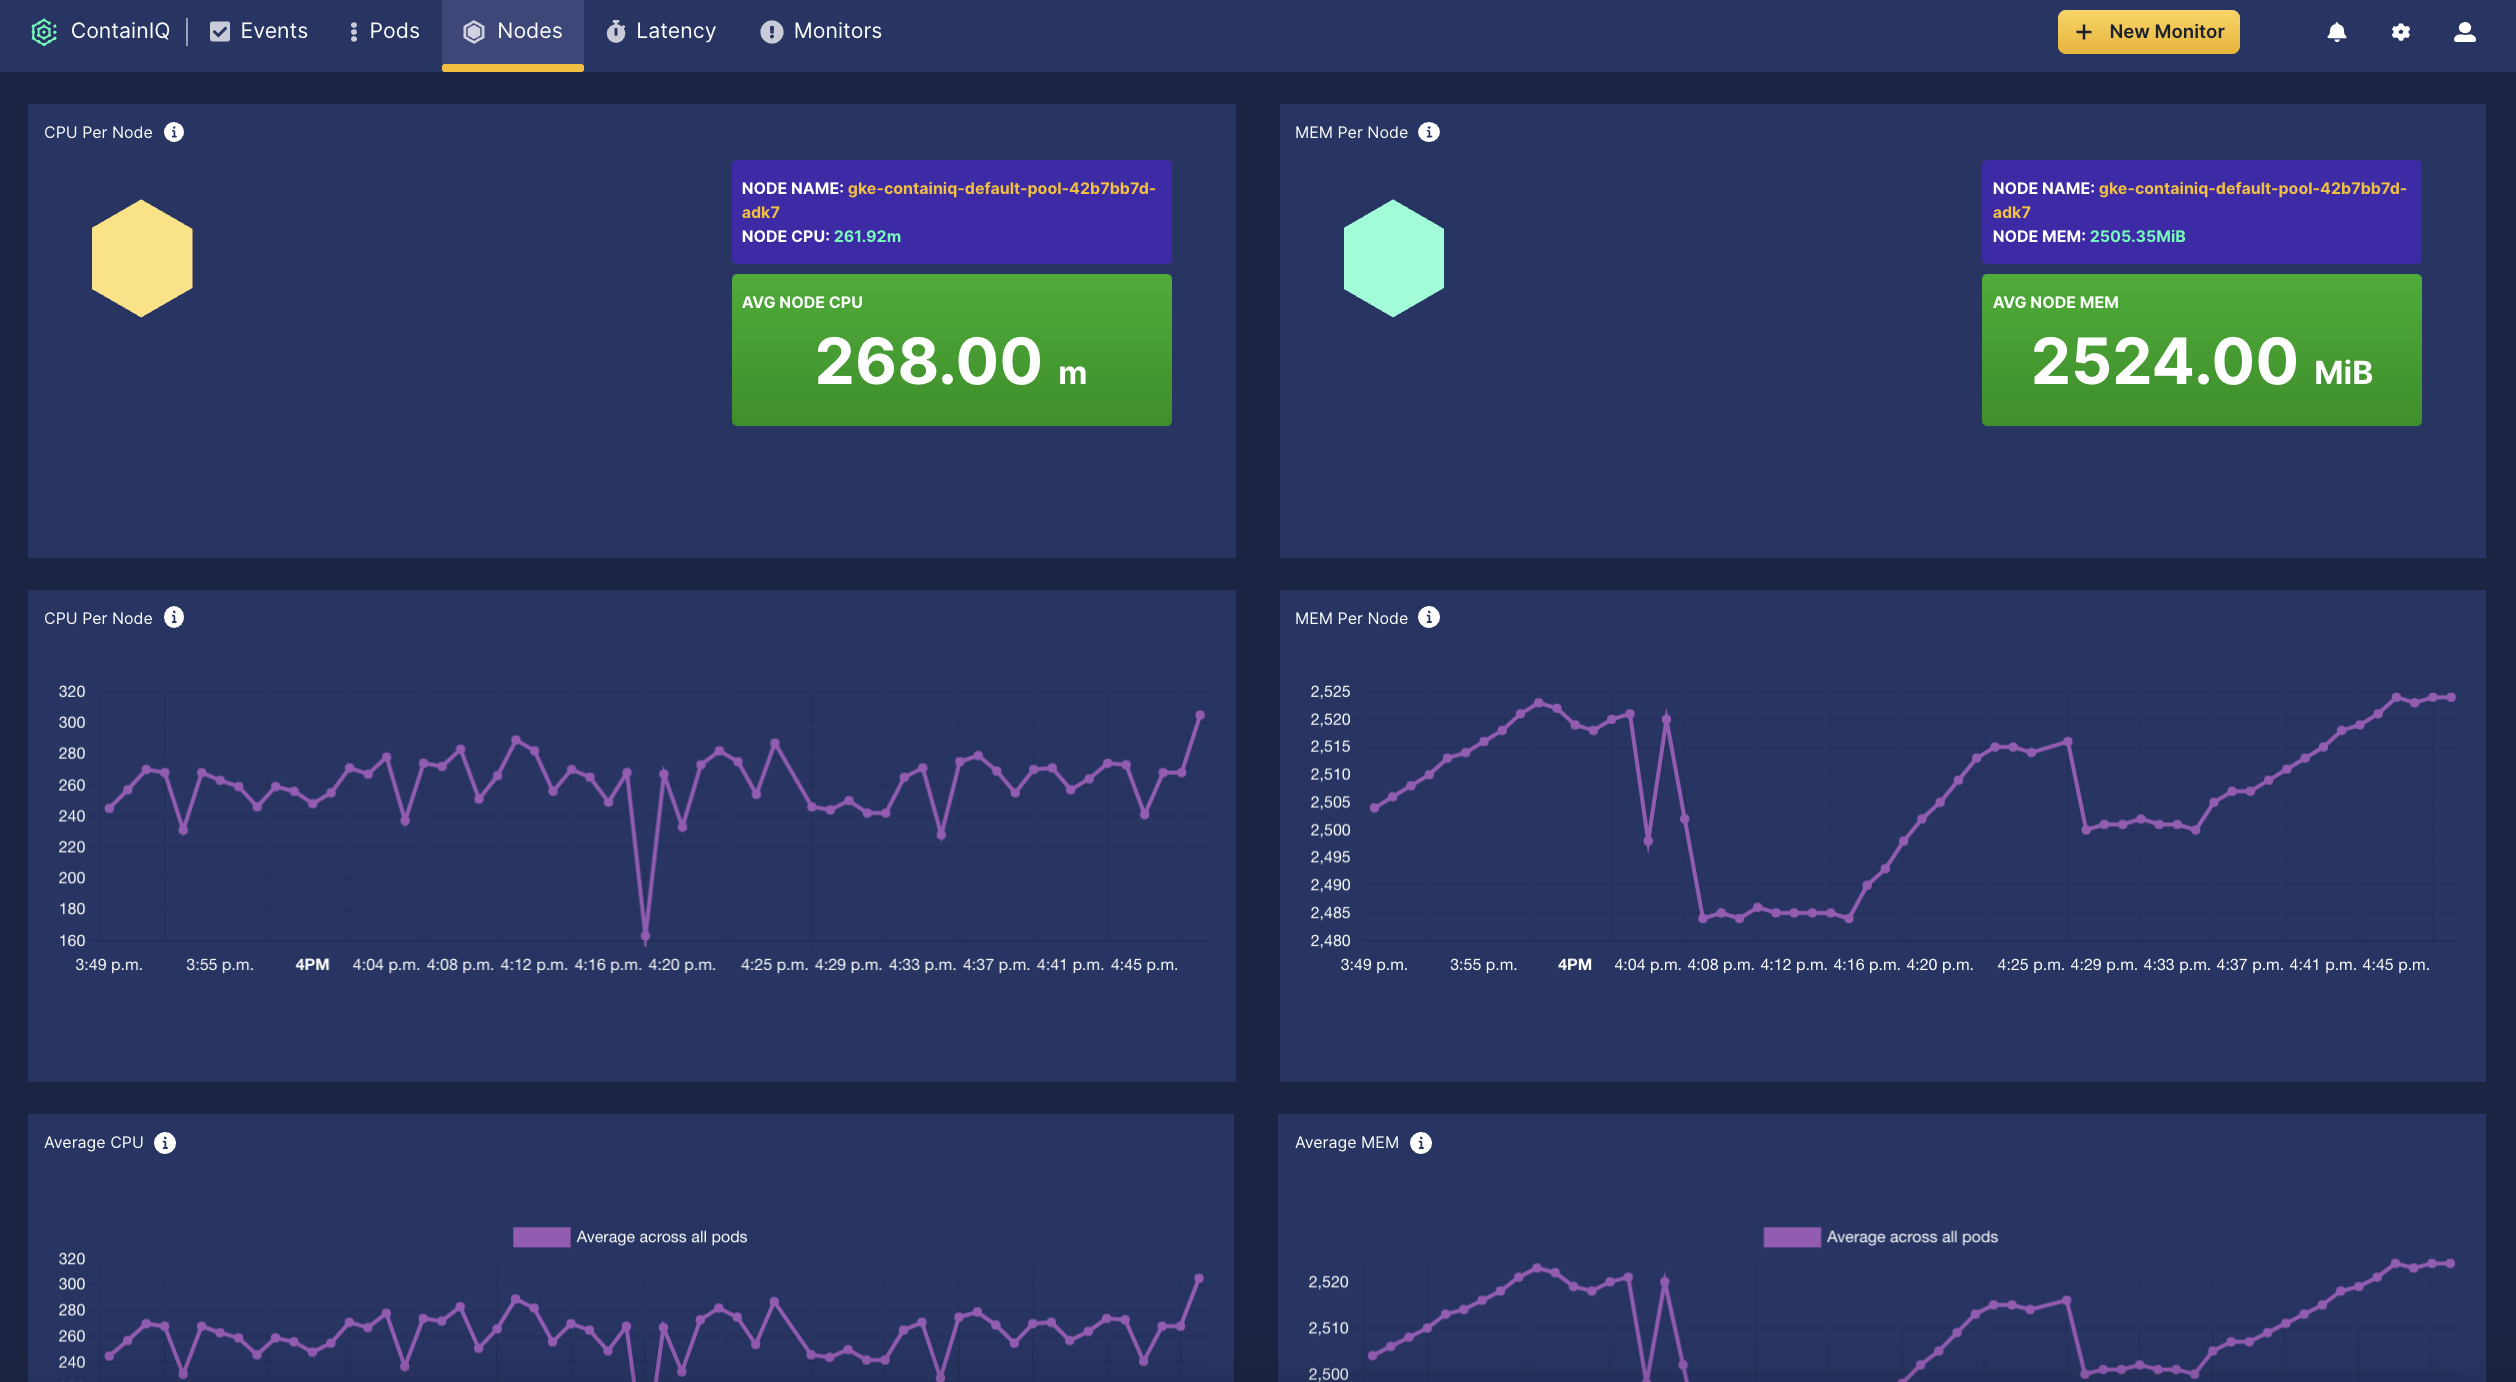Select the Events checkmark icon in navbar
This screenshot has width=2516, height=1382.
[x=221, y=31]
